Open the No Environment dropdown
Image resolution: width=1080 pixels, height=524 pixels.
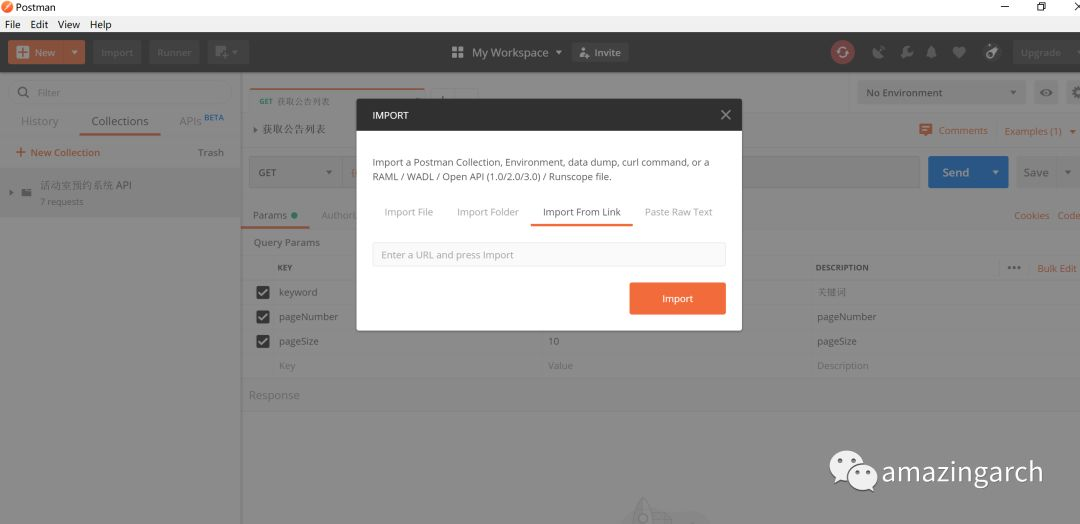pyautogui.click(x=942, y=92)
